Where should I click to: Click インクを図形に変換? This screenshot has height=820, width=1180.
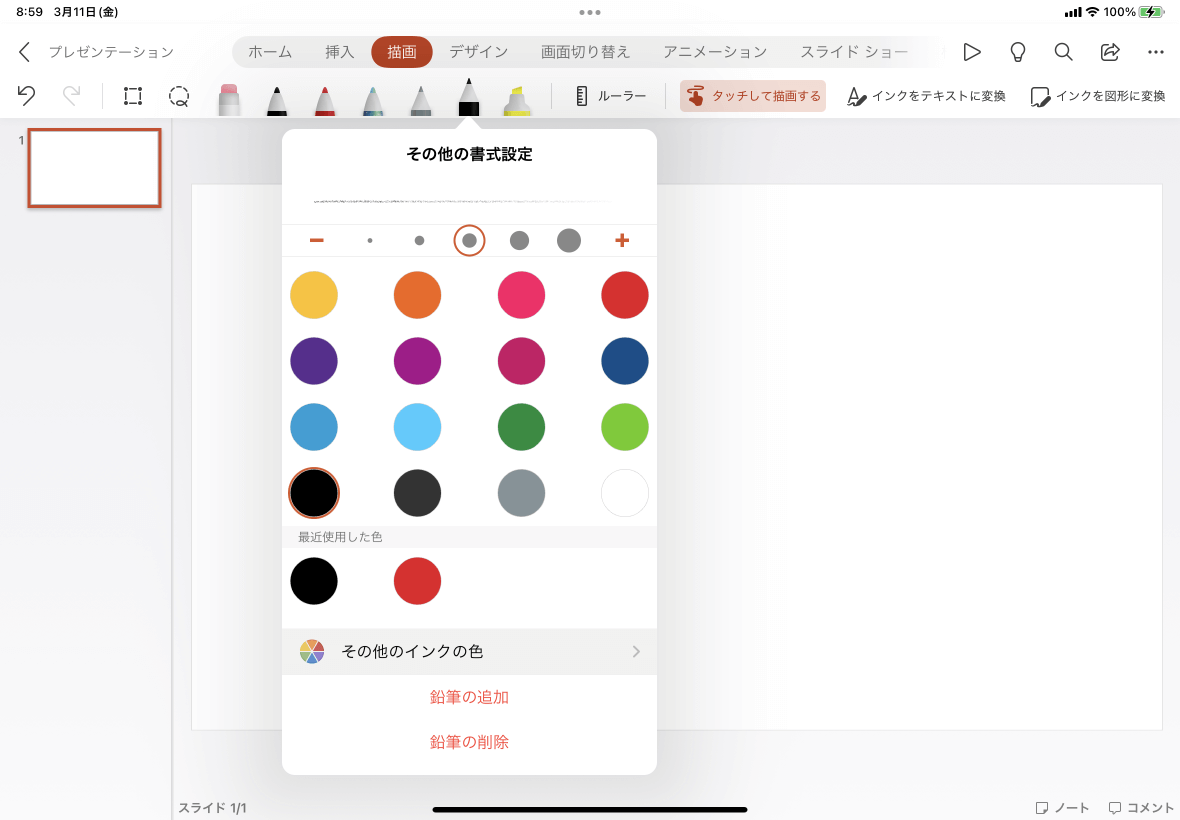(x=1098, y=96)
